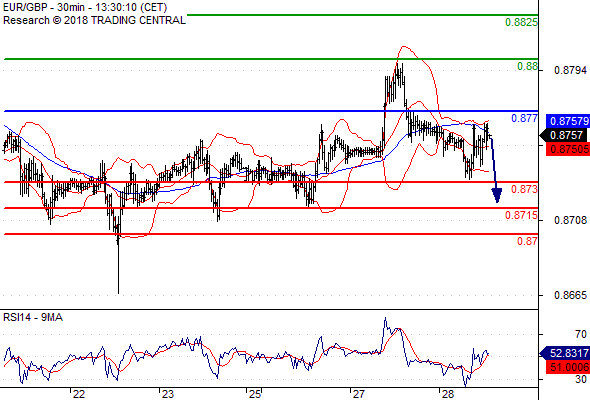Image resolution: width=590 pixels, height=400 pixels.
Task: Select the 0.8708 price axis value
Action: pos(570,220)
